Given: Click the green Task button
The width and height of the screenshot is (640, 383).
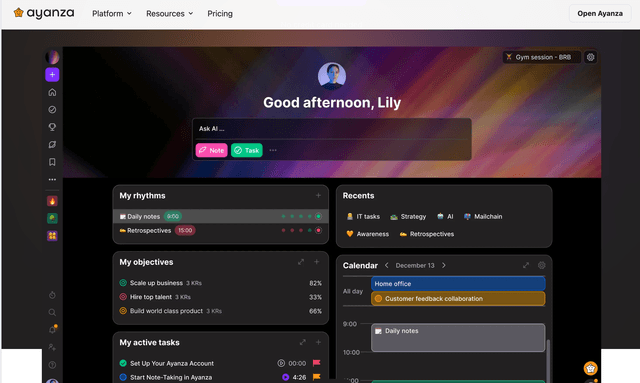Looking at the screenshot, I should (247, 150).
